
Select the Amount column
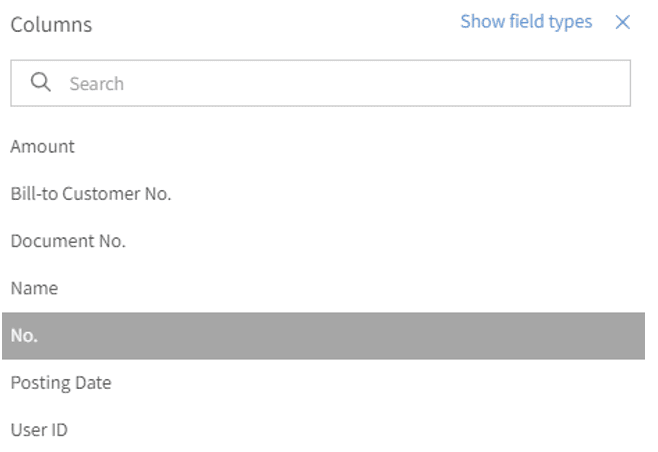click(x=323, y=147)
